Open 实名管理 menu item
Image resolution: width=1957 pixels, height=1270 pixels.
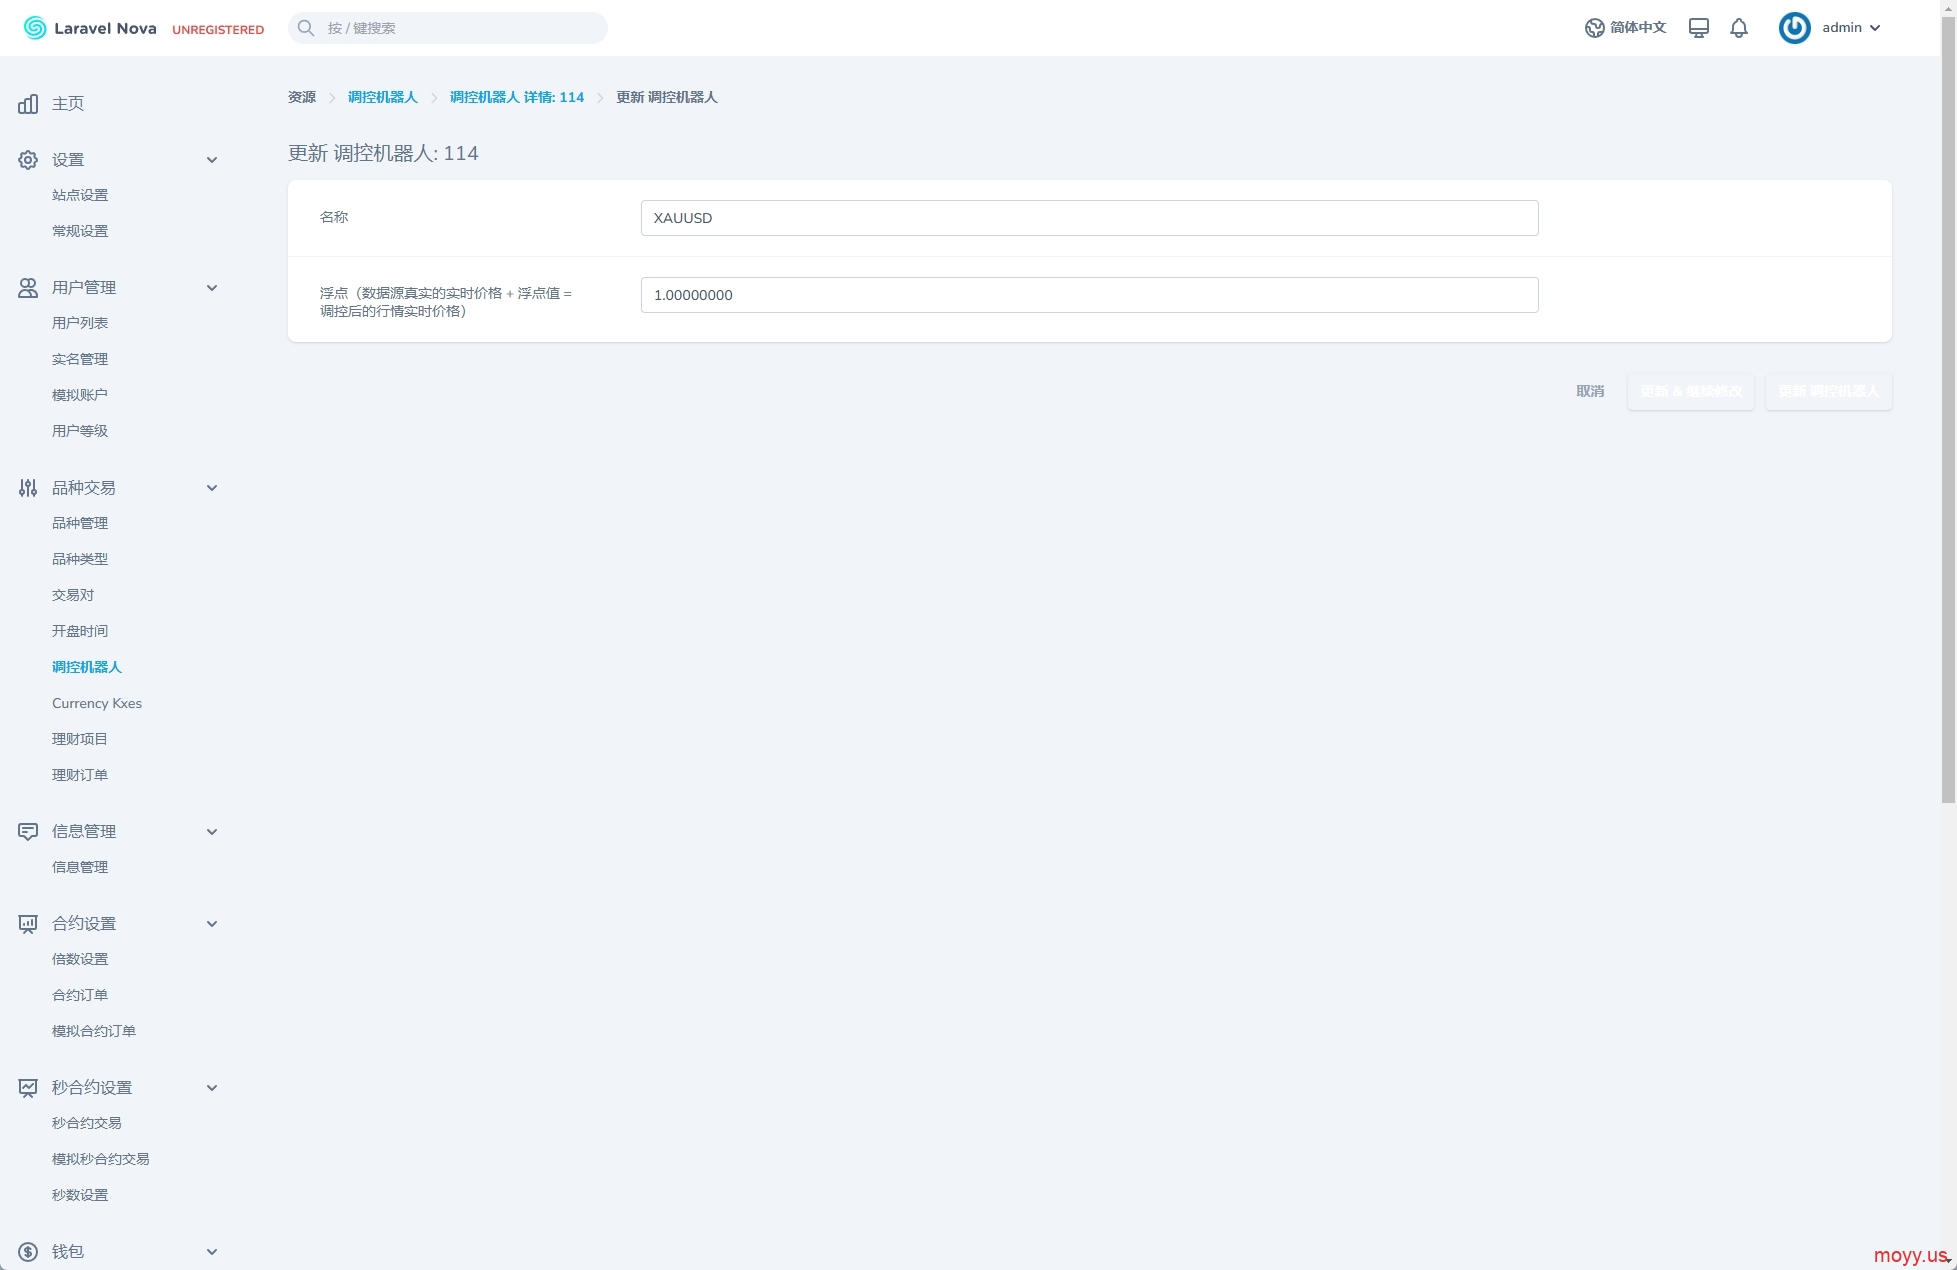point(80,359)
